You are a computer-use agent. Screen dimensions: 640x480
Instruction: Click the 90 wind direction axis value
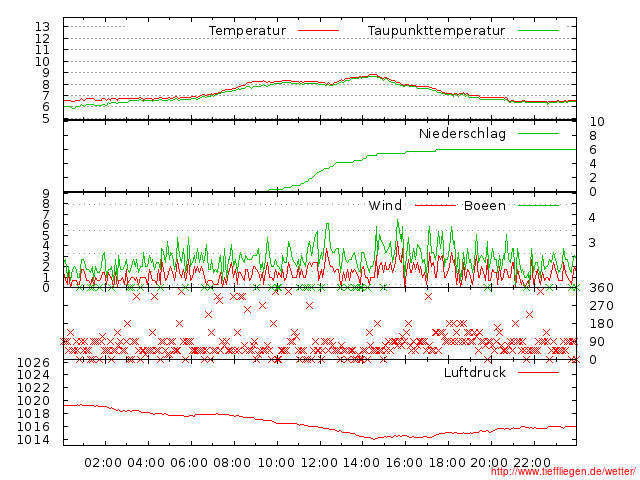coord(597,342)
